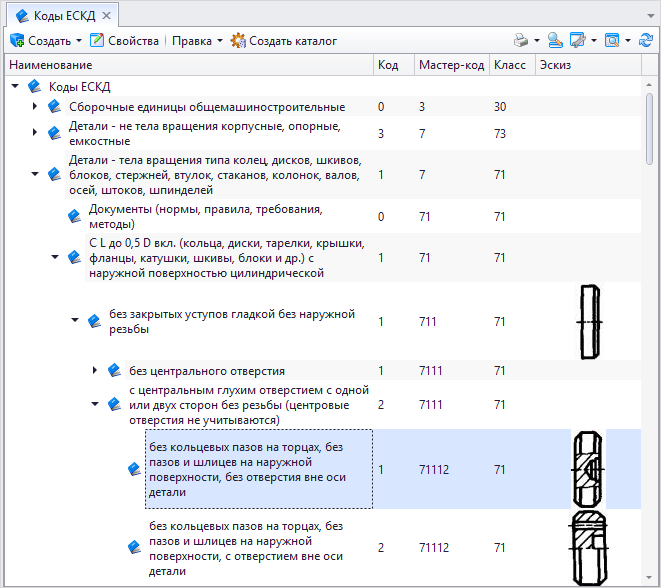Refresh the list with the refresh icon

(647, 41)
